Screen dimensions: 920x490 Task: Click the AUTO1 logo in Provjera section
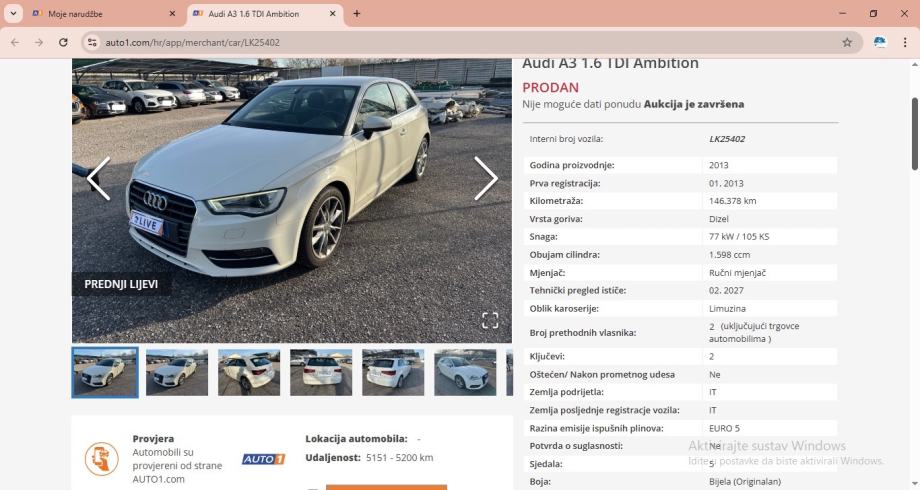tap(263, 459)
